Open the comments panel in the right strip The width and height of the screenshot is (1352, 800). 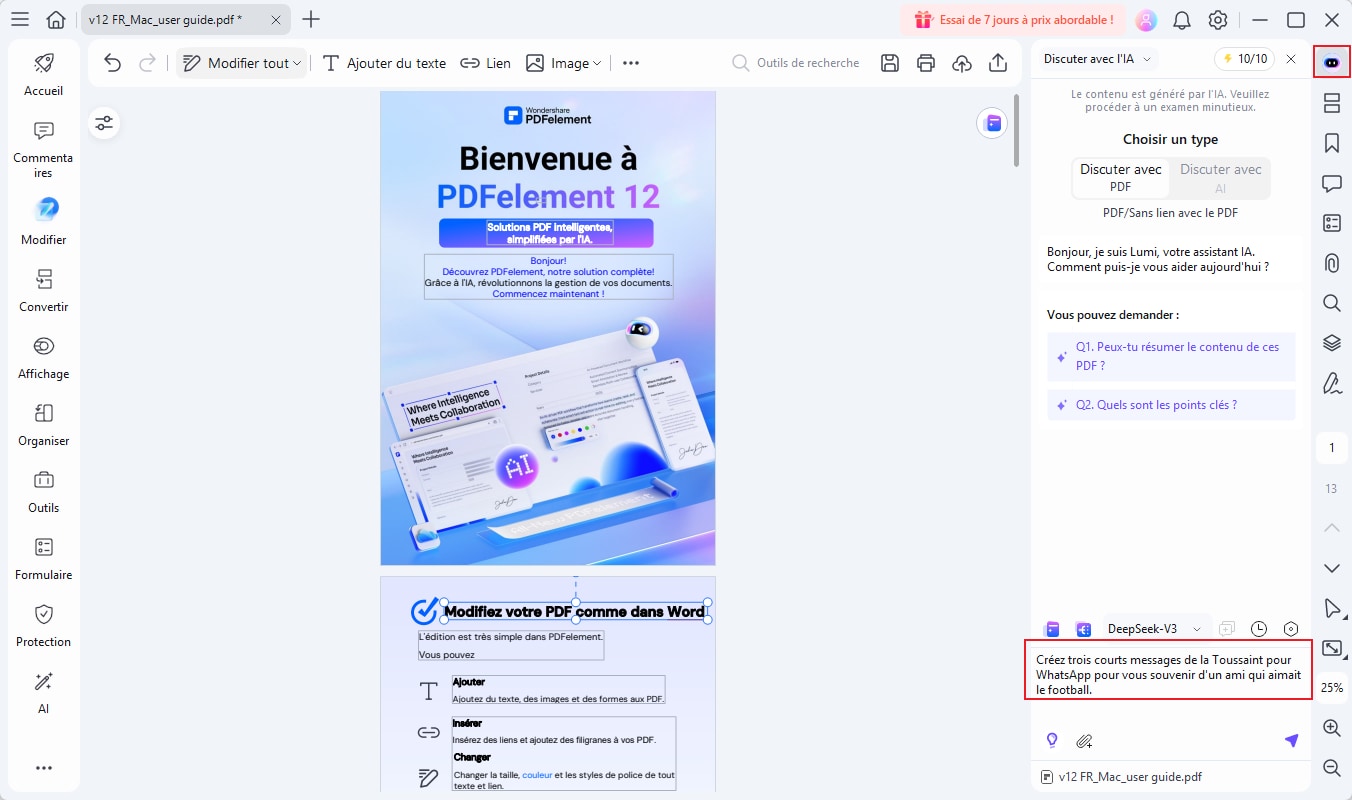(x=1331, y=183)
